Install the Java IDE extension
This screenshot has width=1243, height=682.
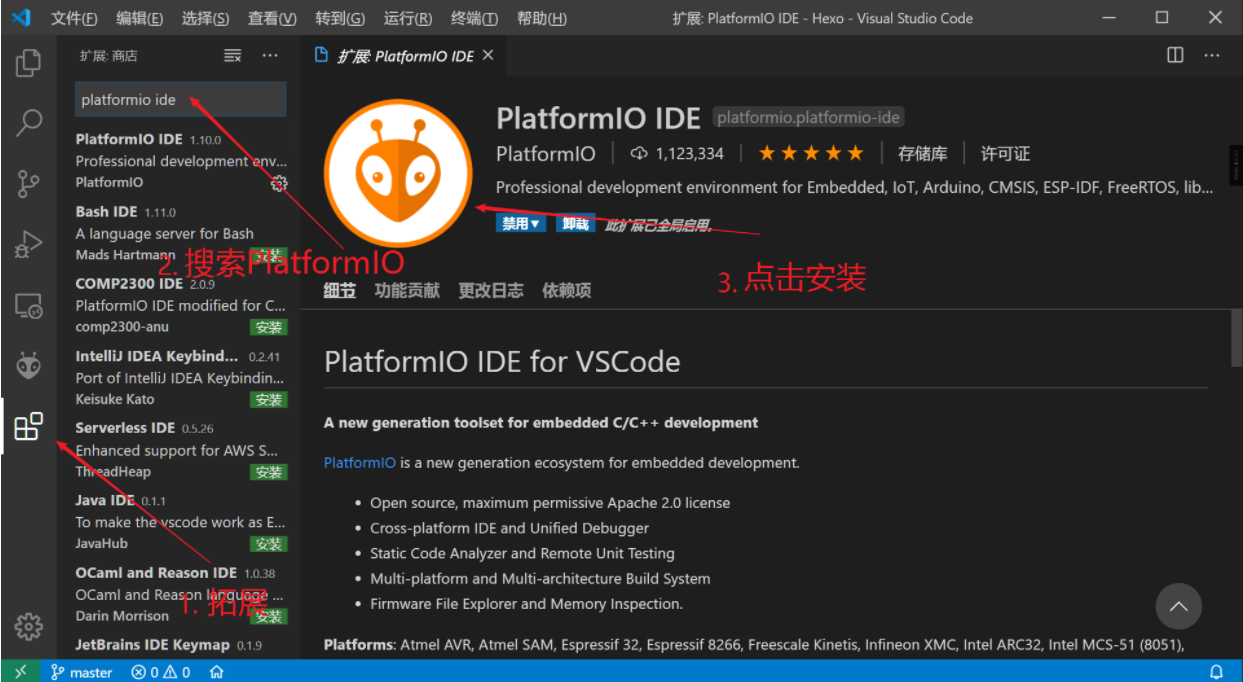(x=268, y=544)
